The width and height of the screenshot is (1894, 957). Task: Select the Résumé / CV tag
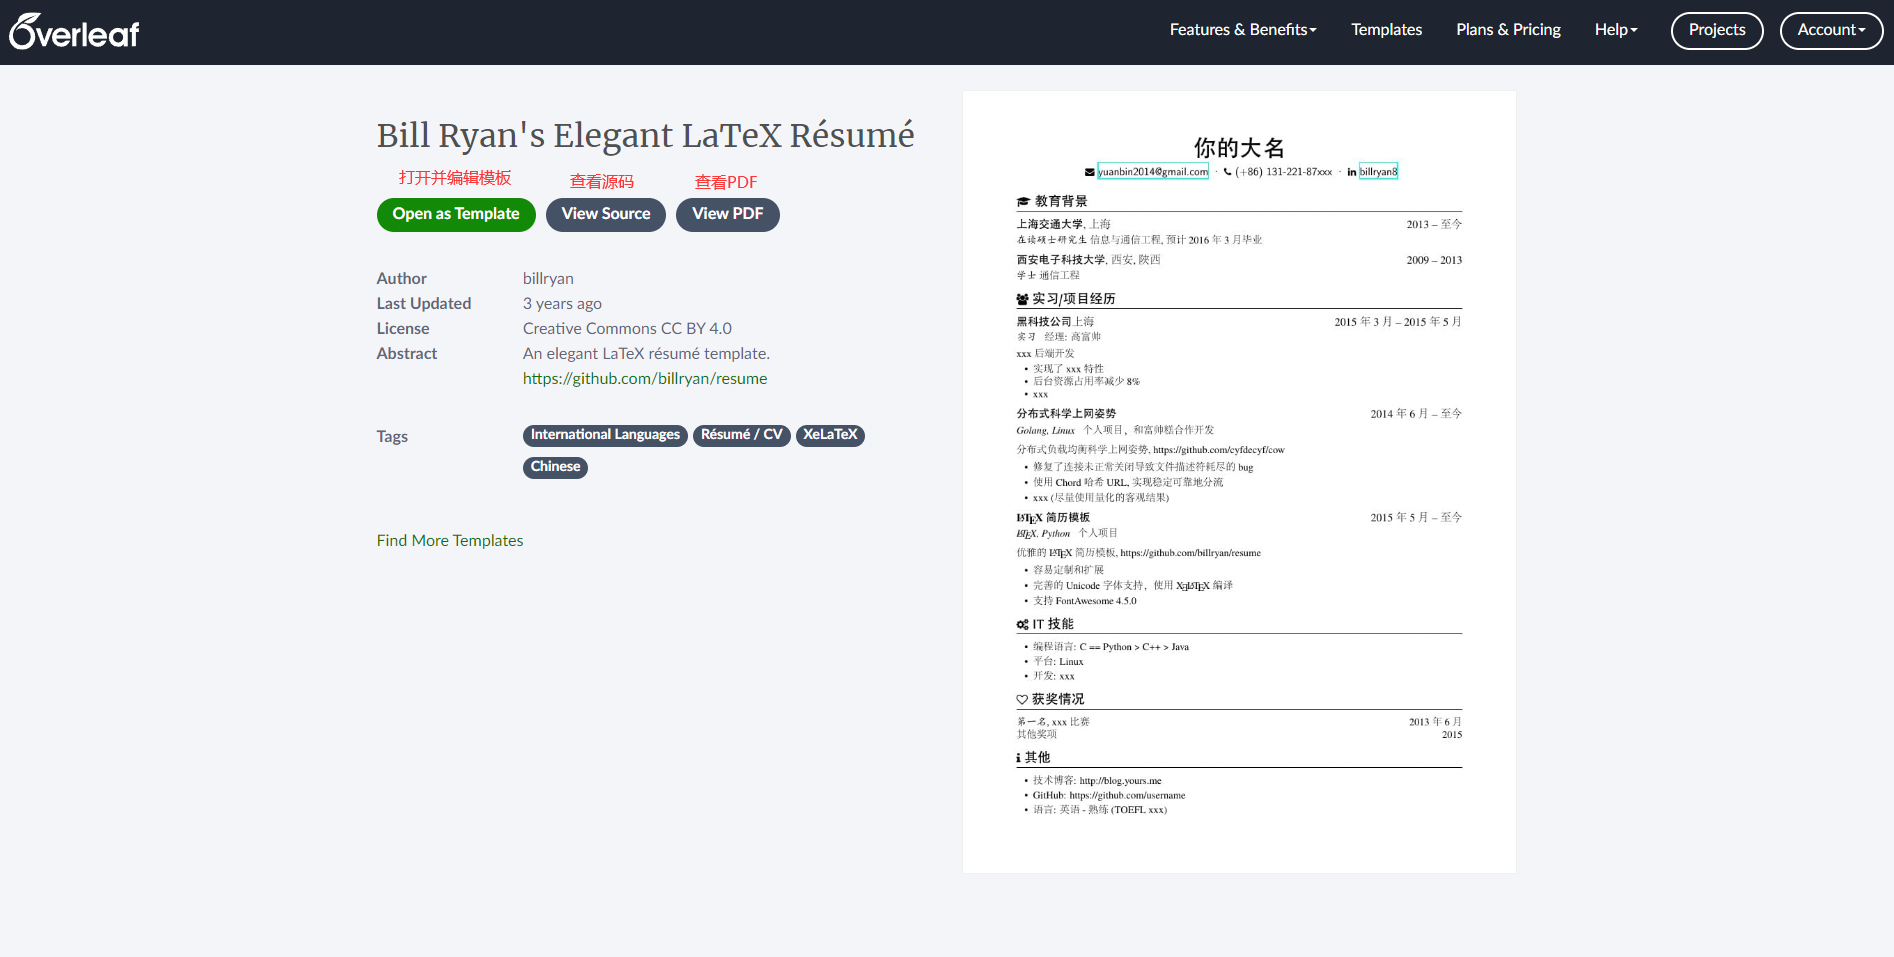741,435
